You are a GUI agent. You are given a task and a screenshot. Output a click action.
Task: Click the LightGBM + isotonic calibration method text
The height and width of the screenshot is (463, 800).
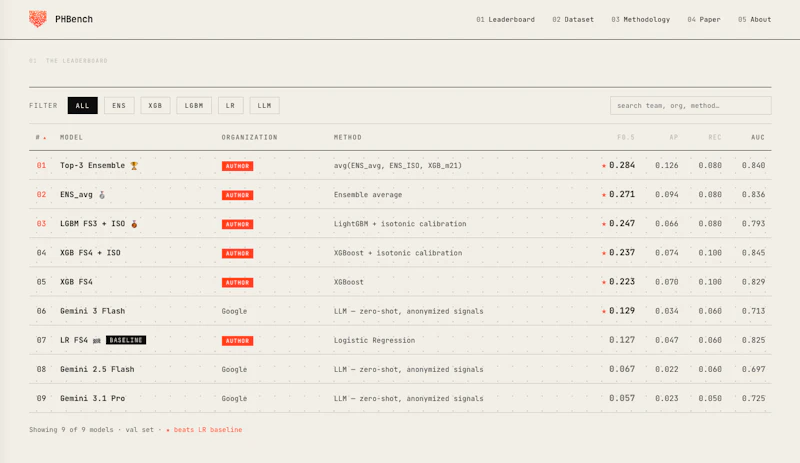pos(400,224)
